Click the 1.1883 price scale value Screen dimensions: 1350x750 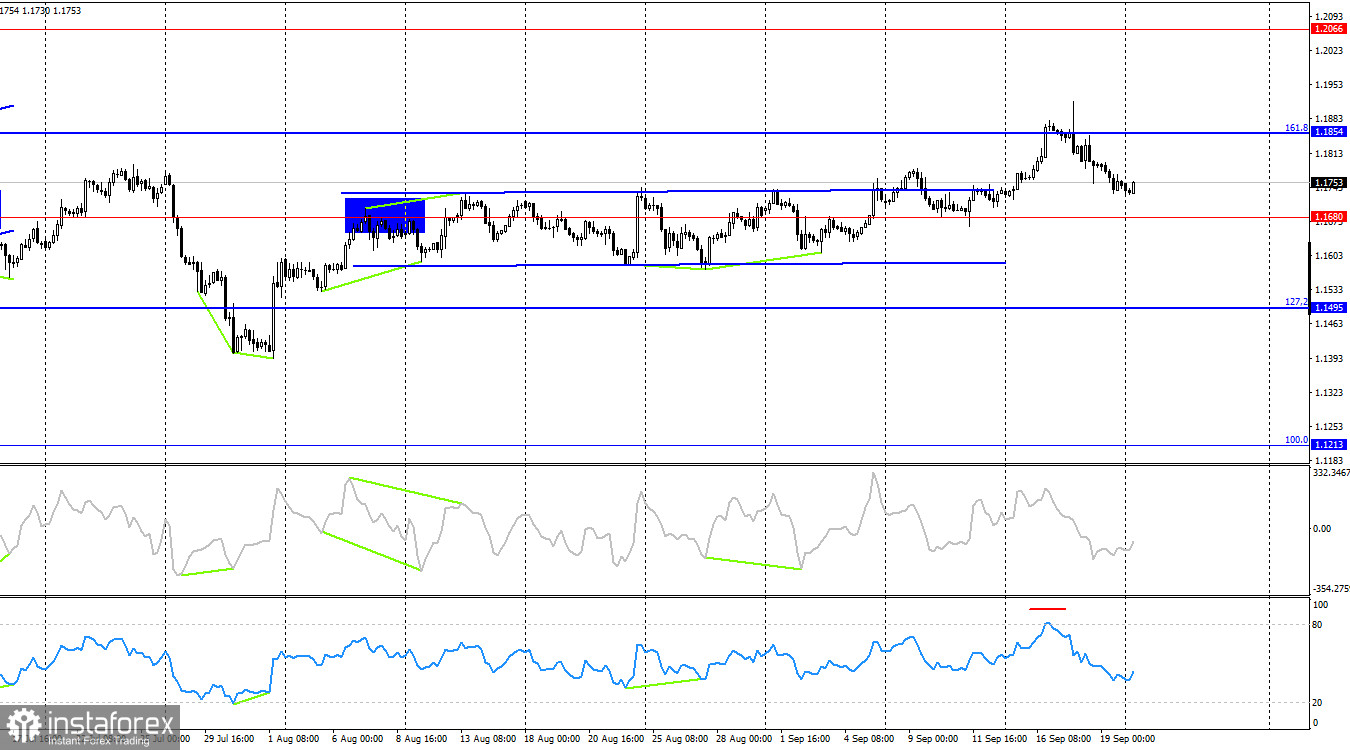point(1330,119)
